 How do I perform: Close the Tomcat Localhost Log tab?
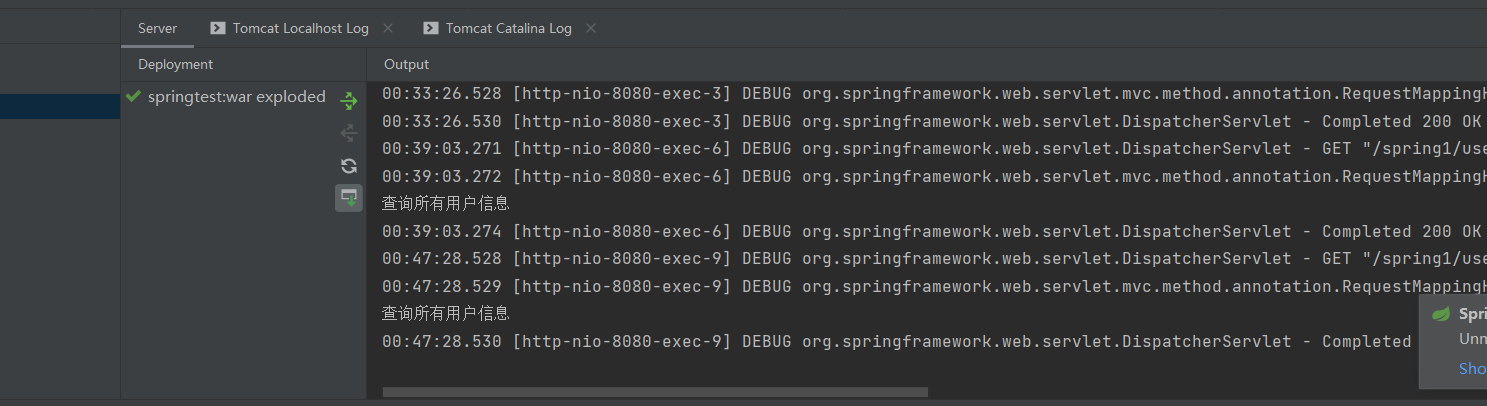(388, 28)
